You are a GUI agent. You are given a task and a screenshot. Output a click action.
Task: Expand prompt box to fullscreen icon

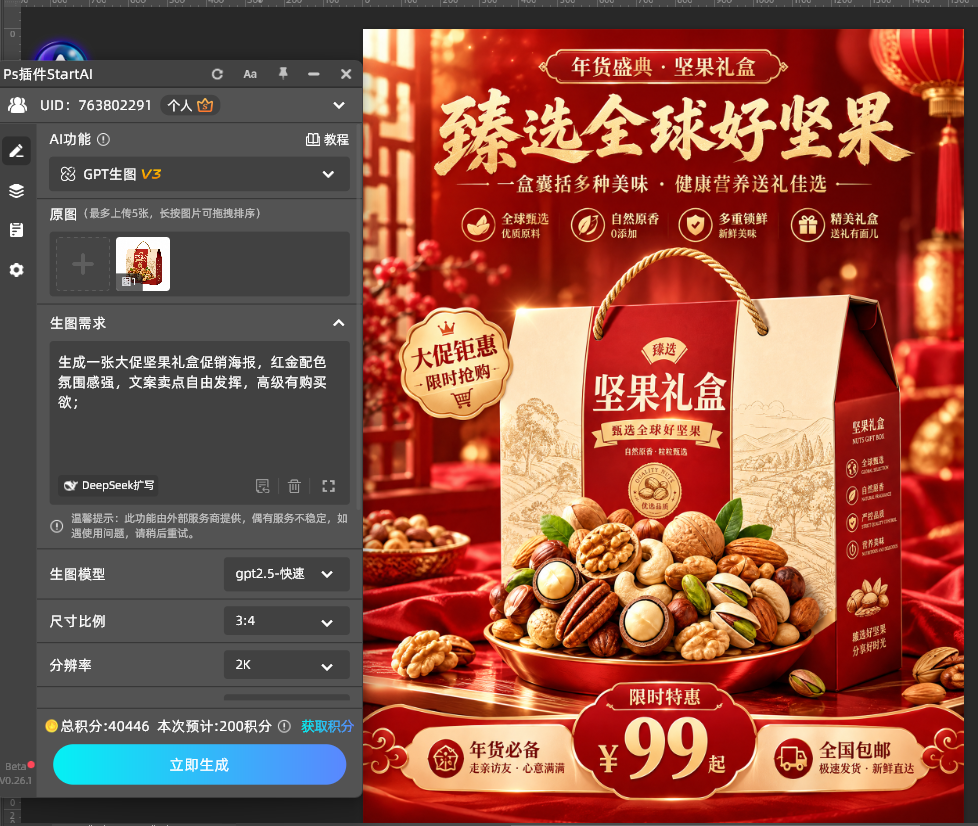click(329, 486)
